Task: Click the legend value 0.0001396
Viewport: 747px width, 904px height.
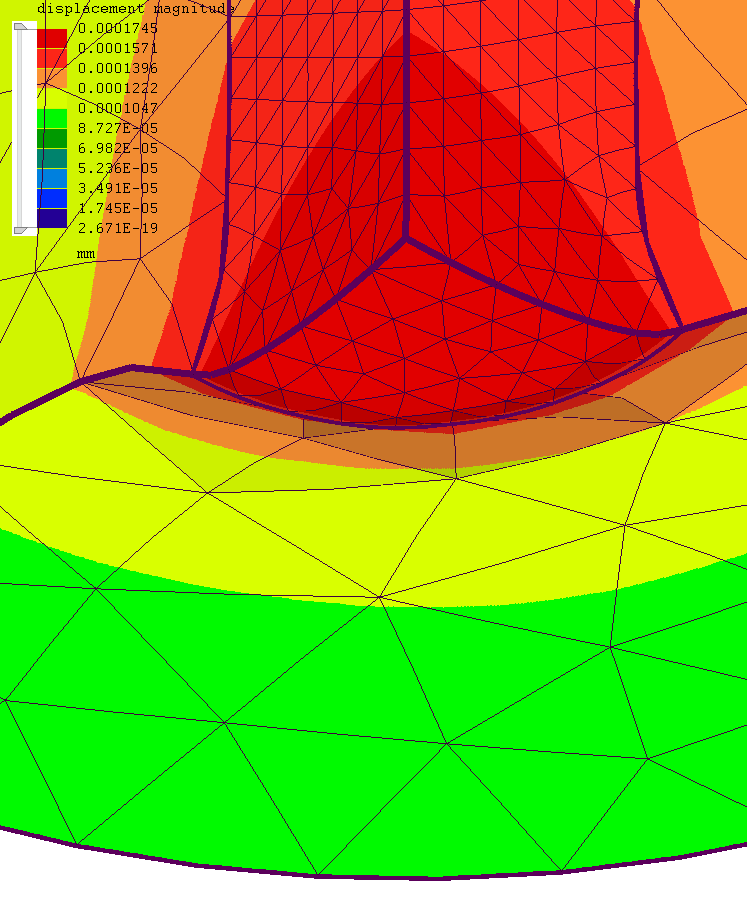Action: click(118, 68)
